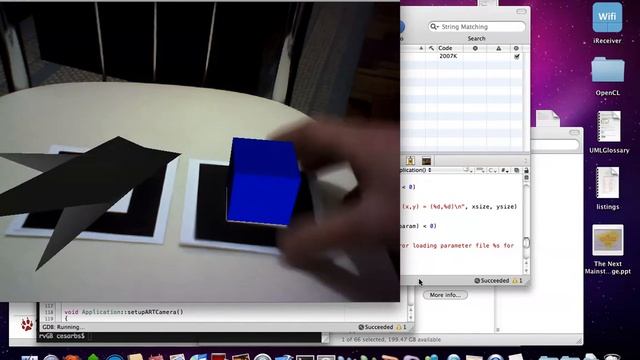640x360 pixels.
Task: Click the String Matching search field
Action: coord(477,27)
